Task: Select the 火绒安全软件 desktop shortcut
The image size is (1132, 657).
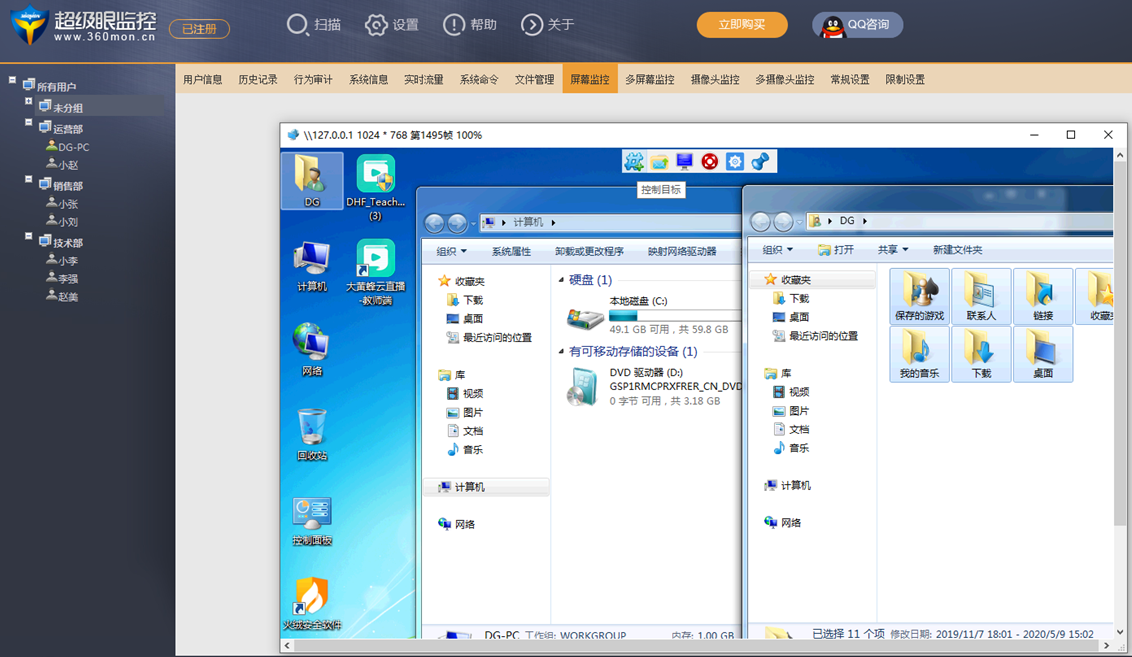Action: [x=312, y=604]
